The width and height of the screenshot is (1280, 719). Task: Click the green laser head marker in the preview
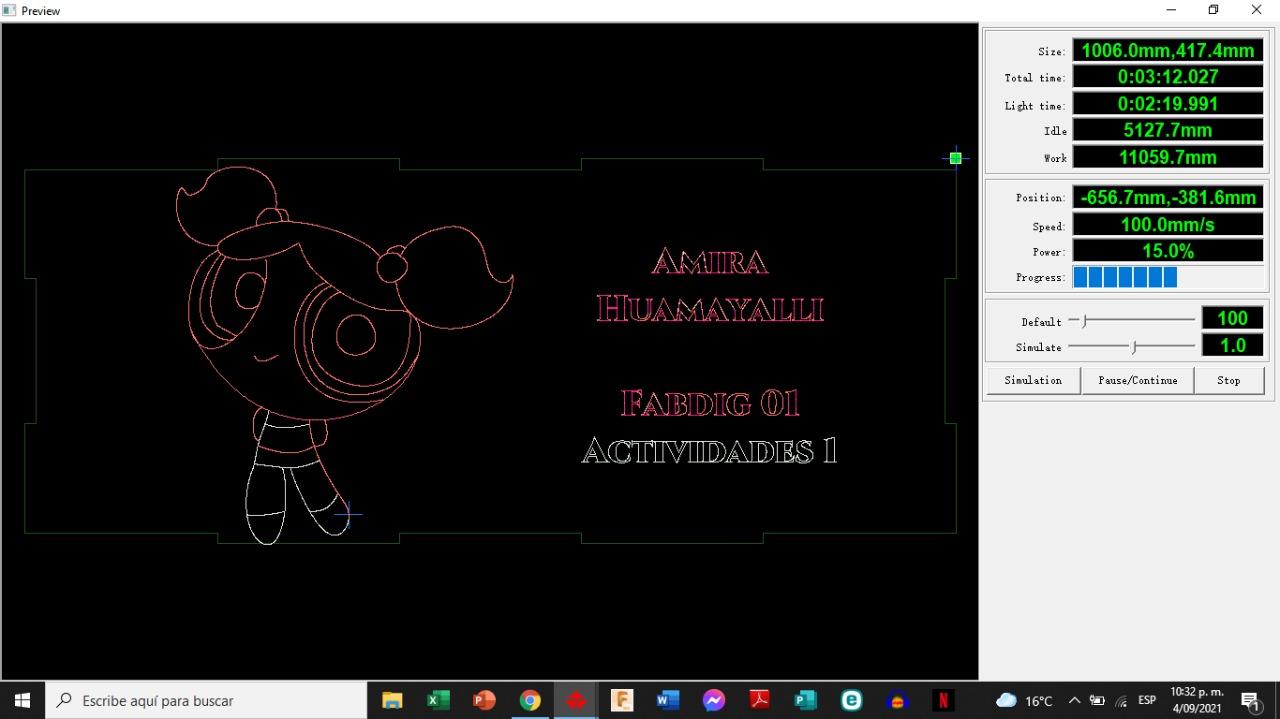coord(956,158)
